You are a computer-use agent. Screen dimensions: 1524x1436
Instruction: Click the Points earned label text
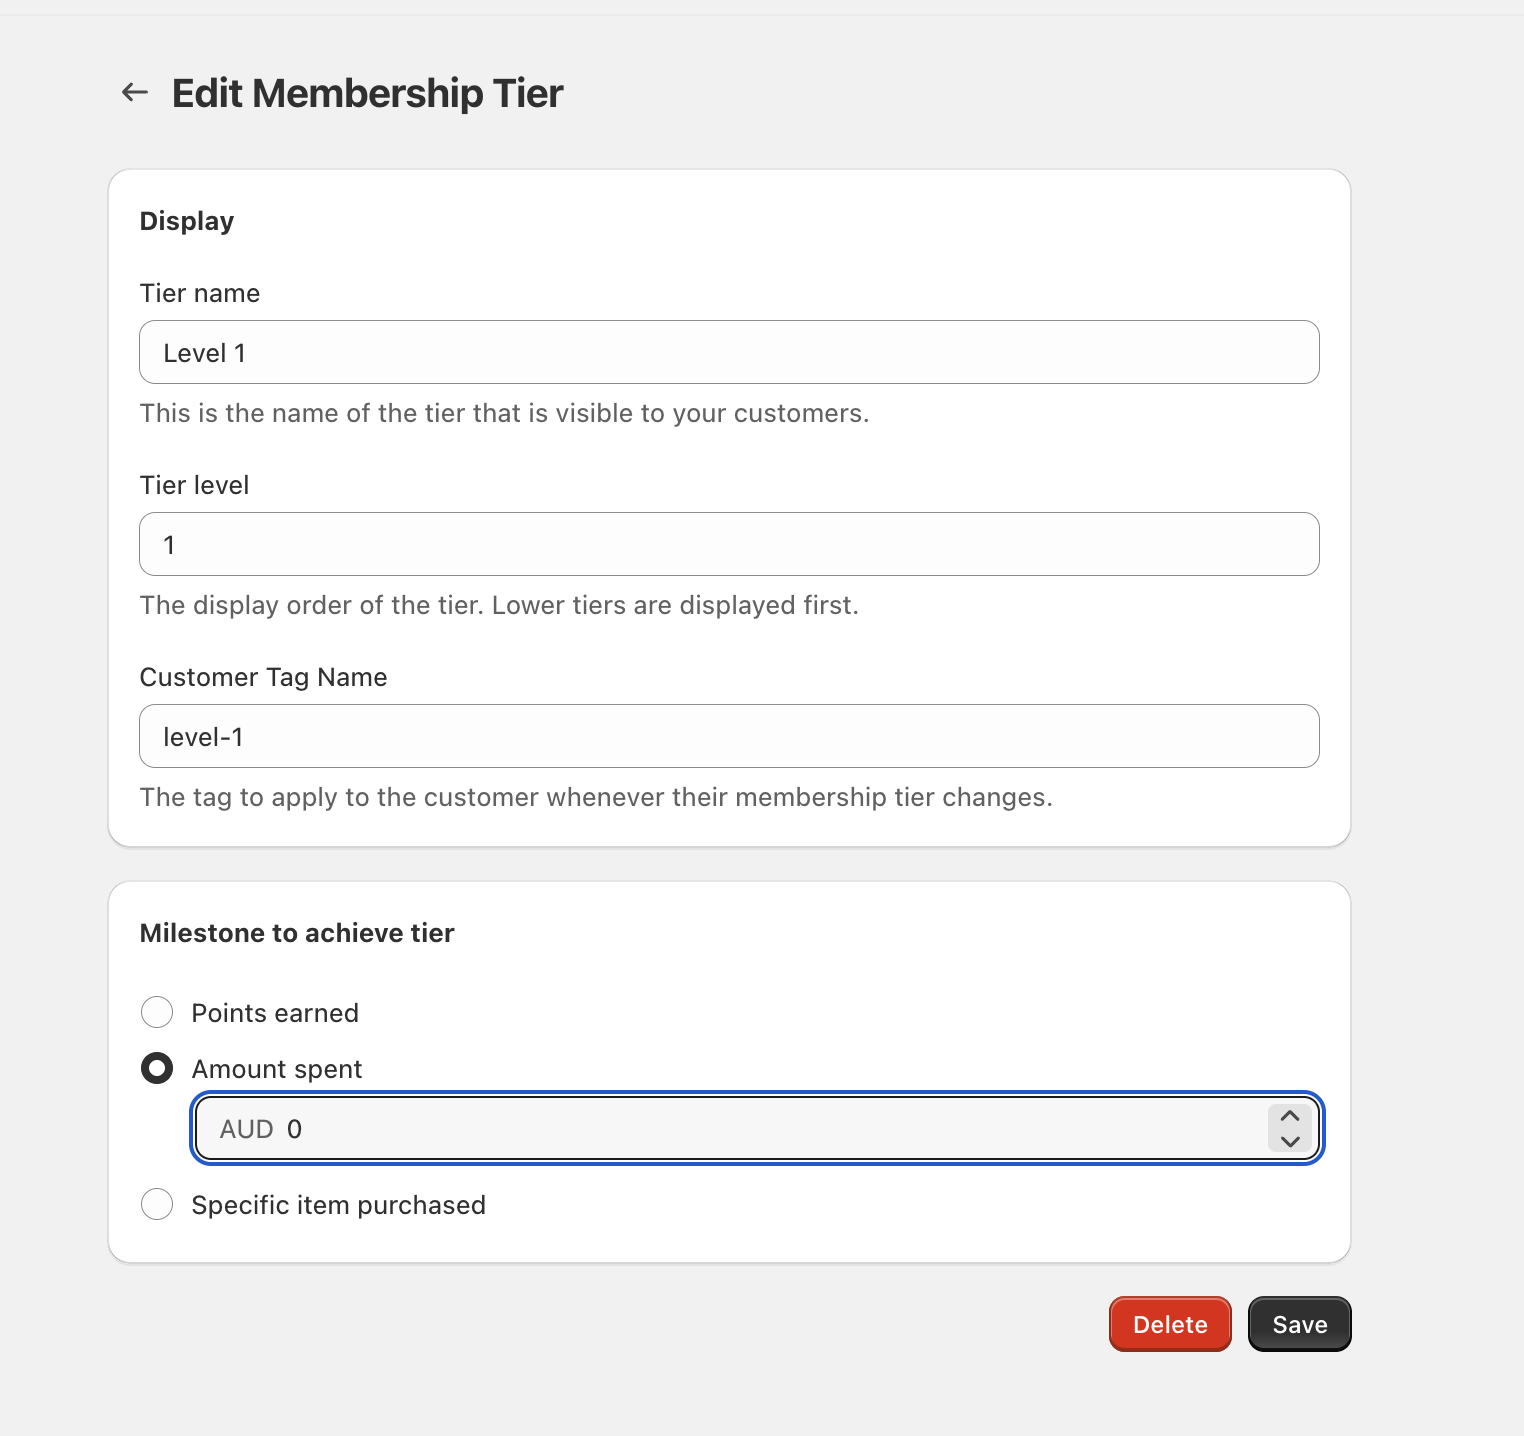point(274,1012)
